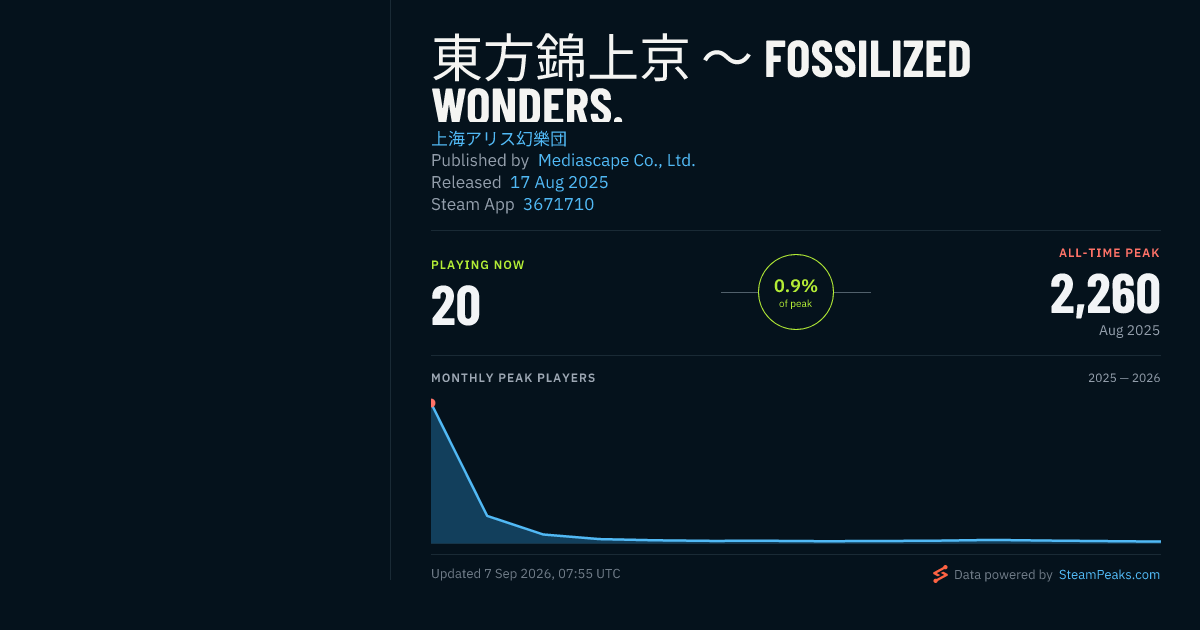Click the Updated 7 Sep 2026 timestamp

[526, 574]
